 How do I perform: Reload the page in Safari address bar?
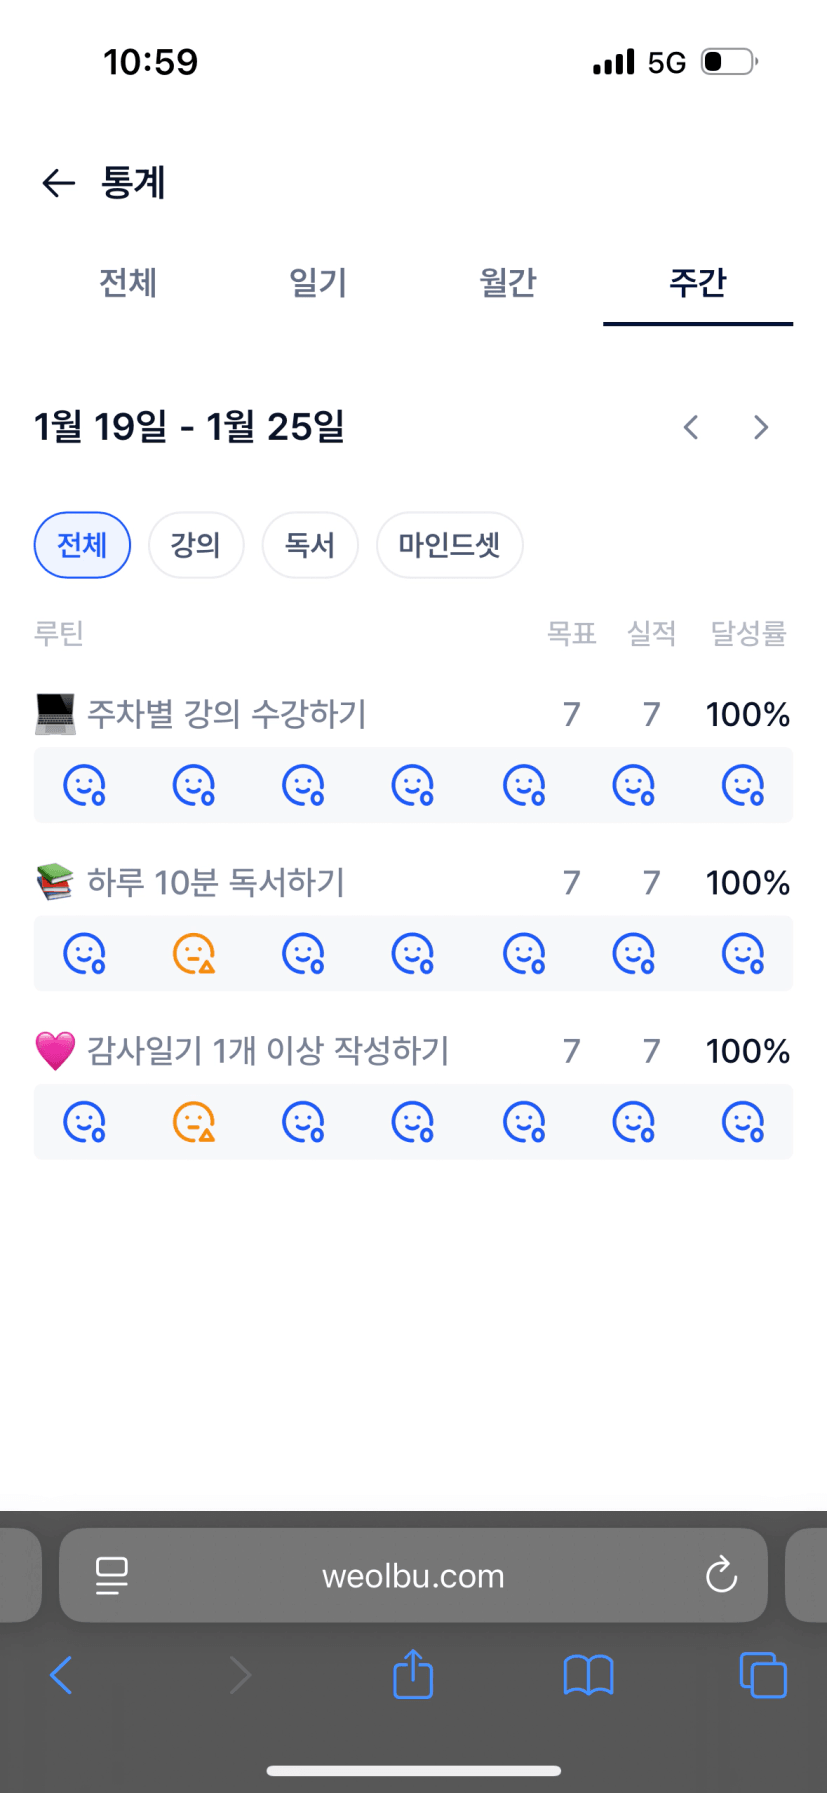tap(721, 1575)
